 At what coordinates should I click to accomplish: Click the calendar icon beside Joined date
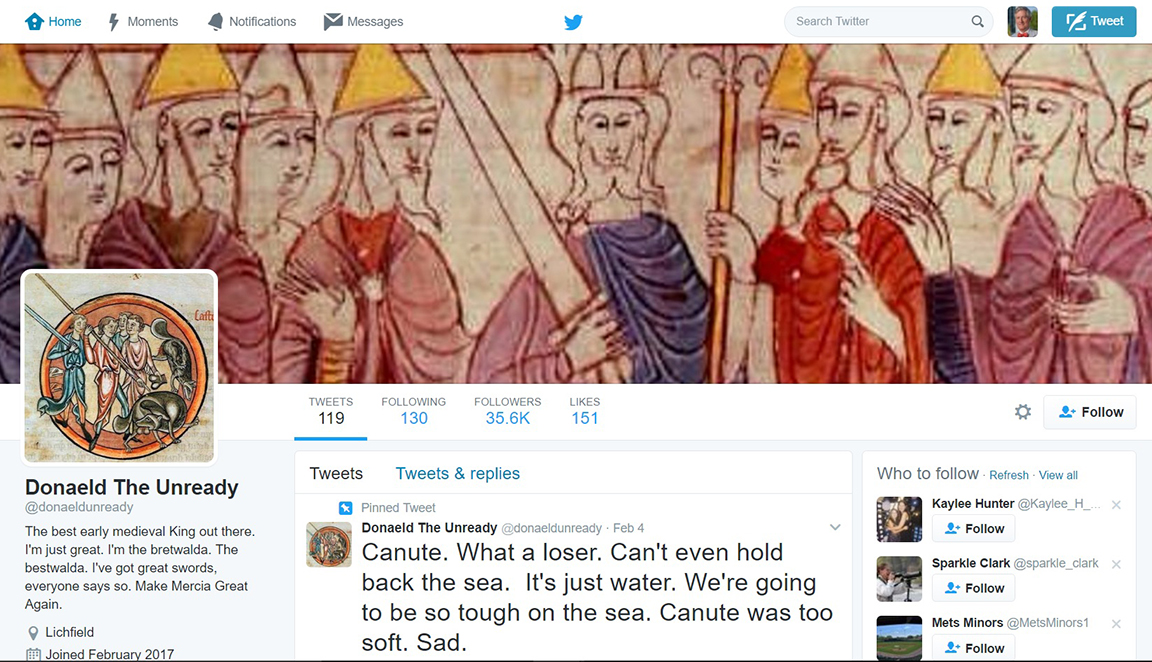tap(33, 655)
